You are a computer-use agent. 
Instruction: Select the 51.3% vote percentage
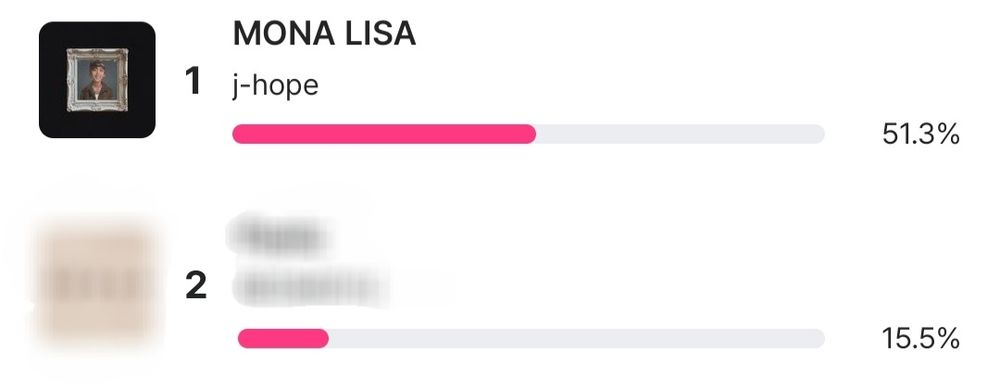[921, 134]
